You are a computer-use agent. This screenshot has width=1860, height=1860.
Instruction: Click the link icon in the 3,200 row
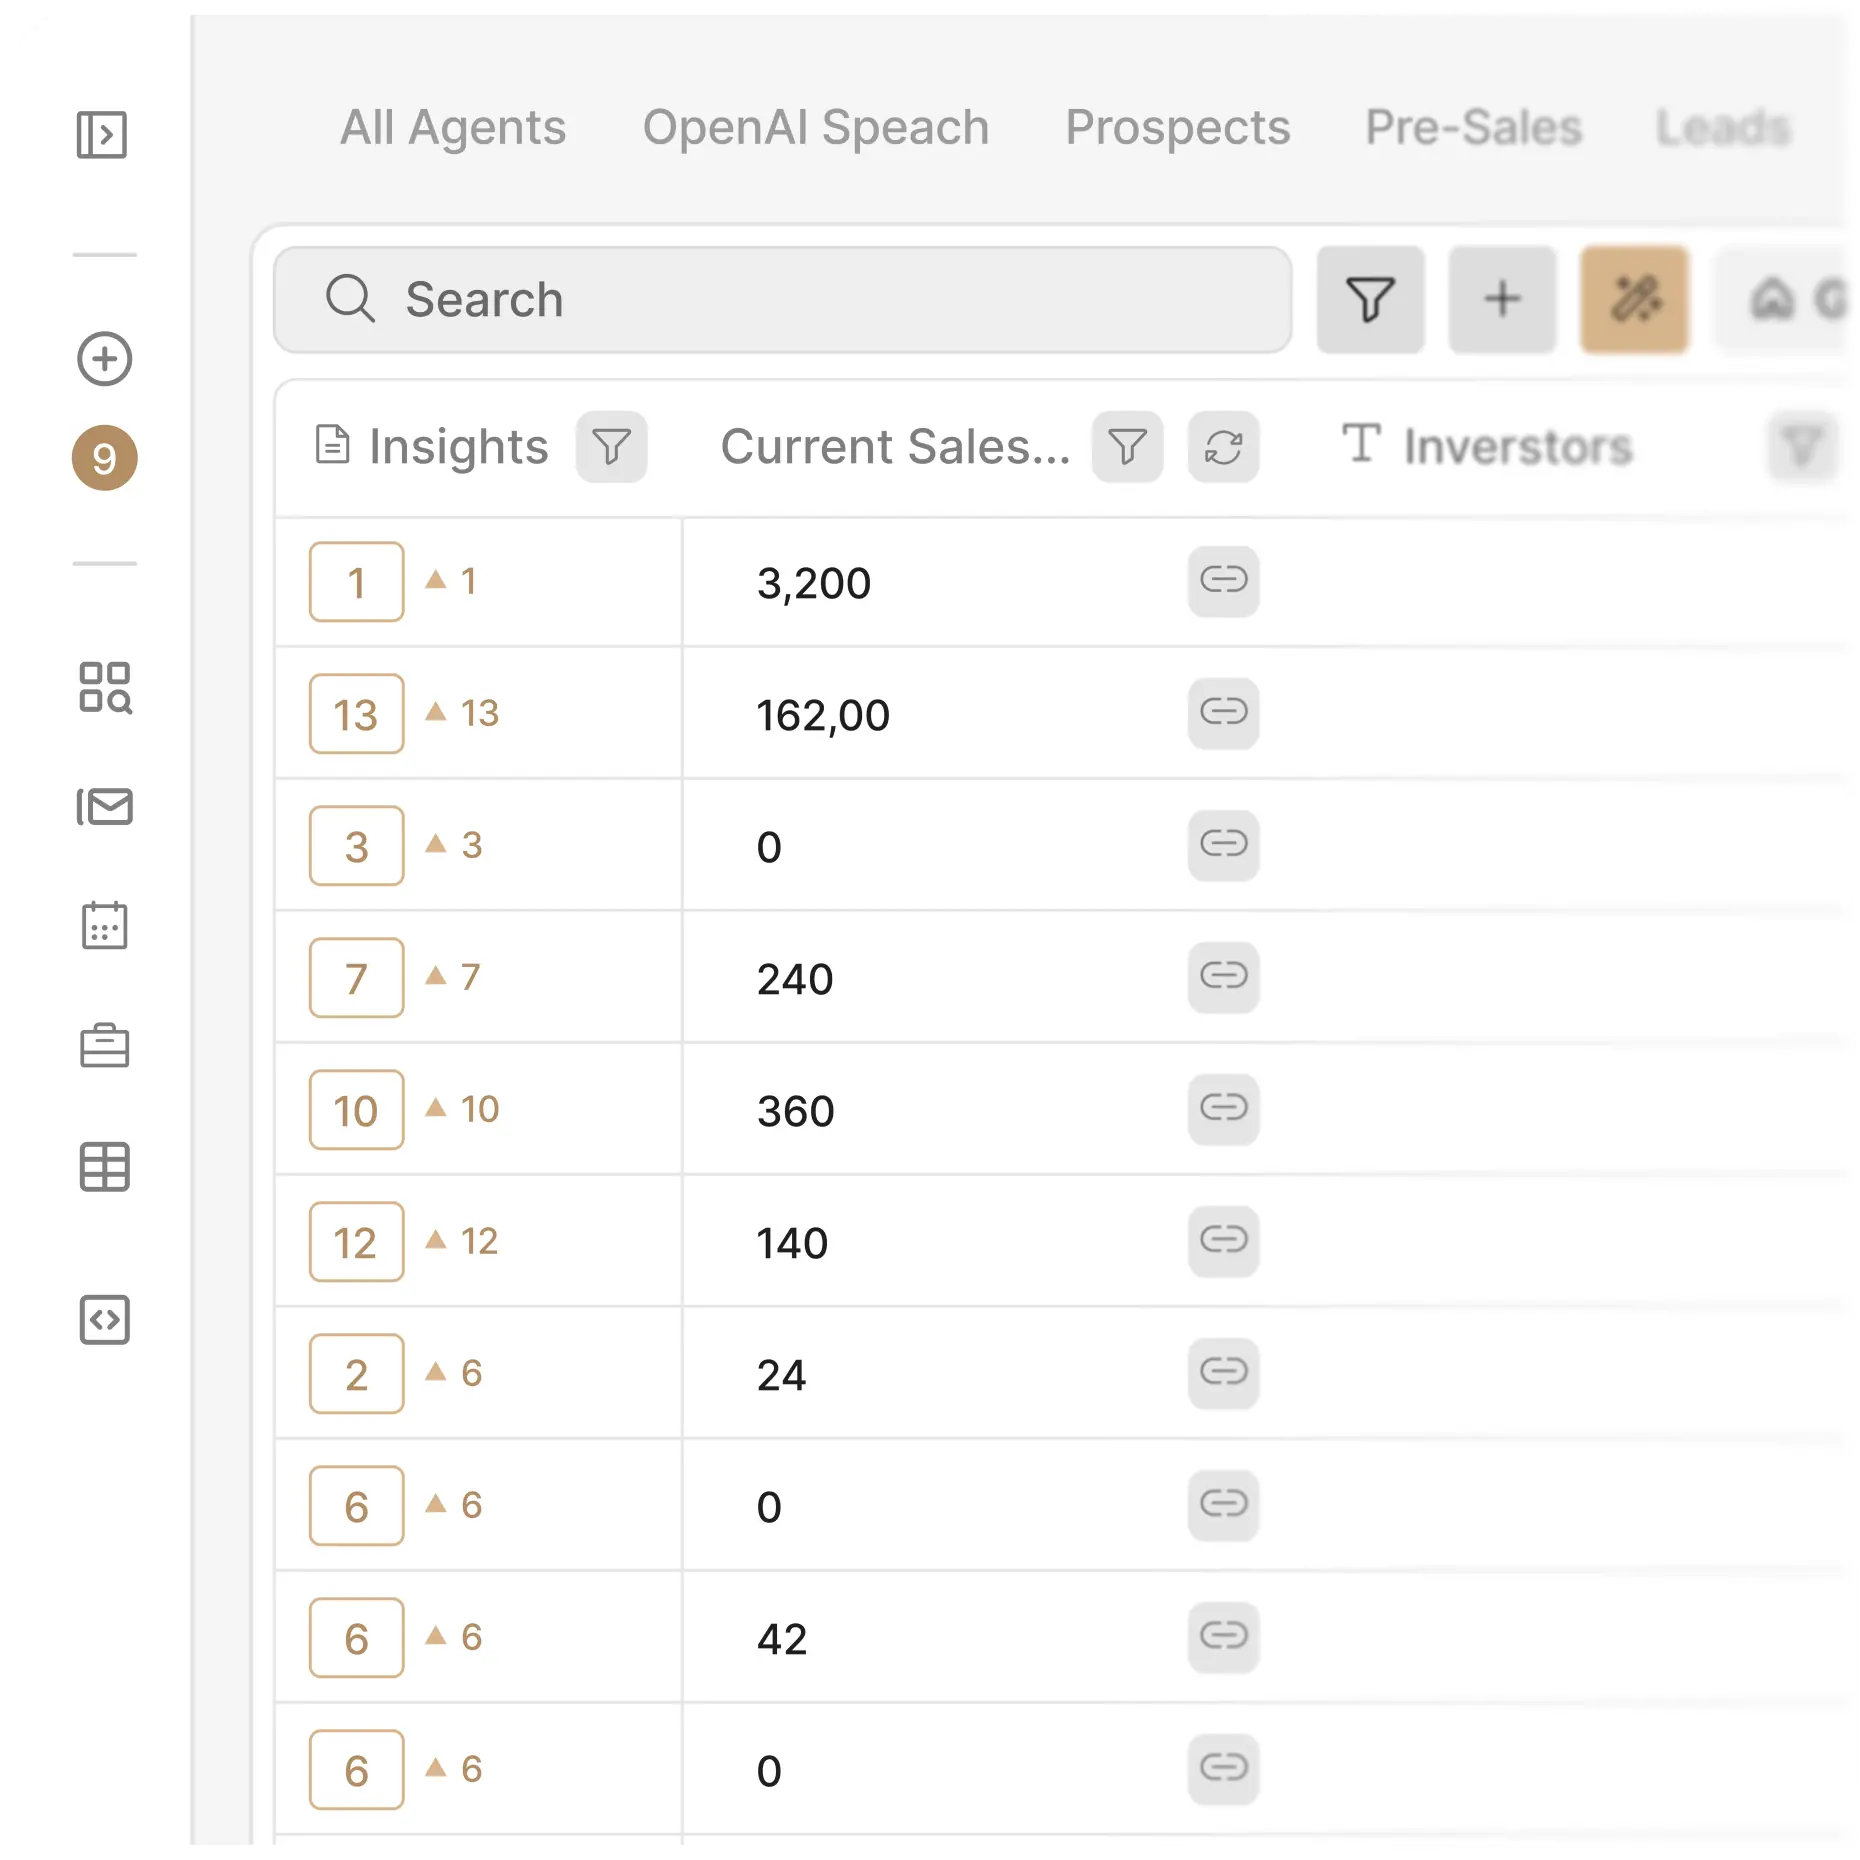(1223, 580)
